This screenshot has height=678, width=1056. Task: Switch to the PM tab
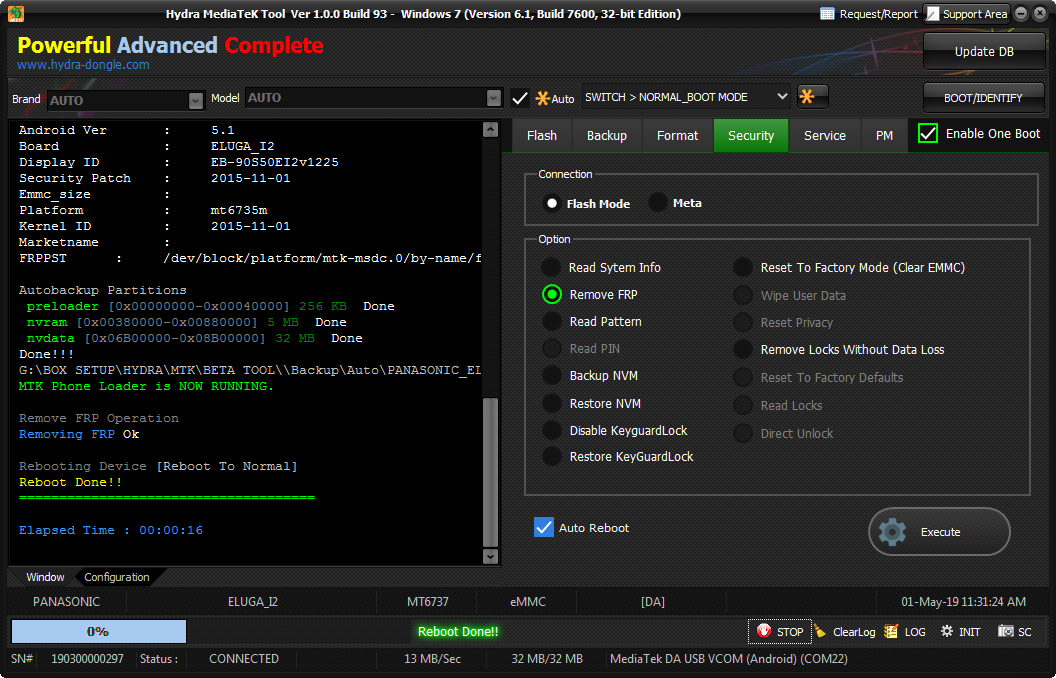(x=884, y=135)
